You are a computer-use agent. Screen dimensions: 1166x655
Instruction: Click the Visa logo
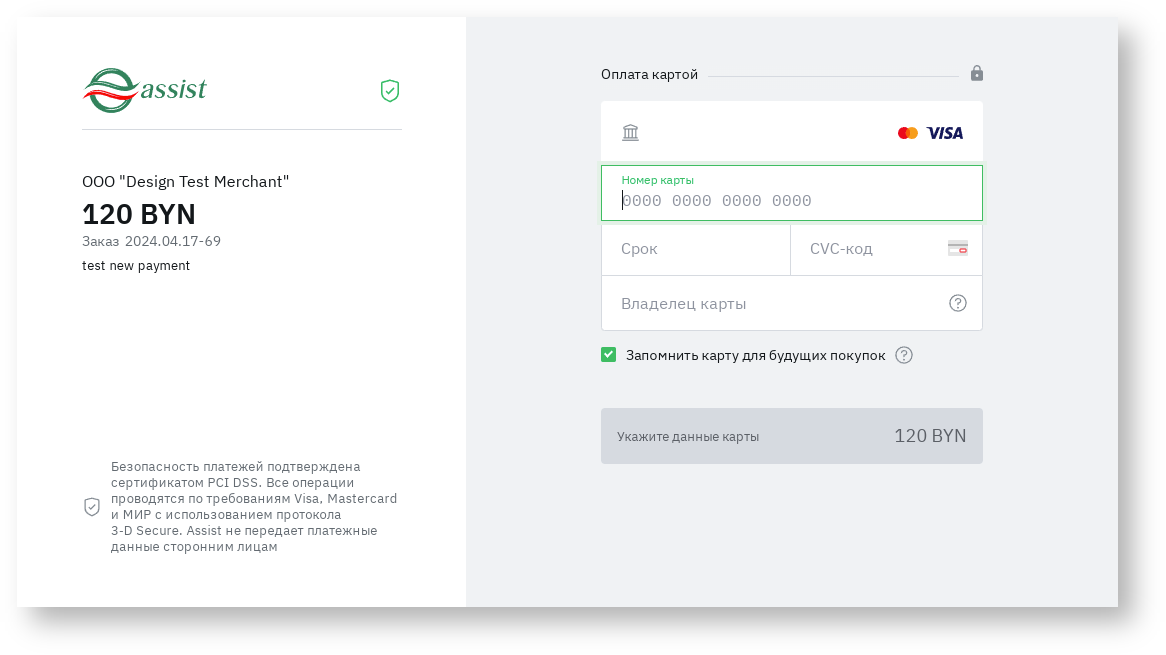click(x=944, y=133)
